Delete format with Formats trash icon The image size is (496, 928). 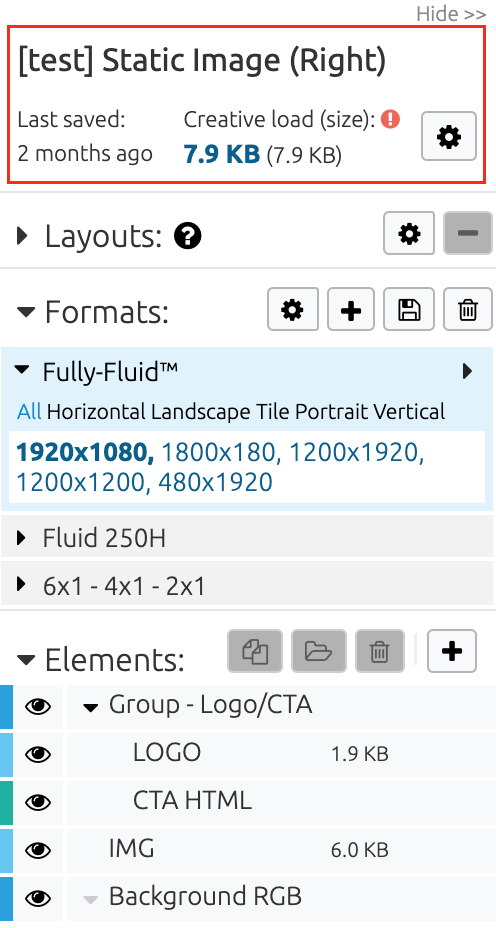coord(468,309)
